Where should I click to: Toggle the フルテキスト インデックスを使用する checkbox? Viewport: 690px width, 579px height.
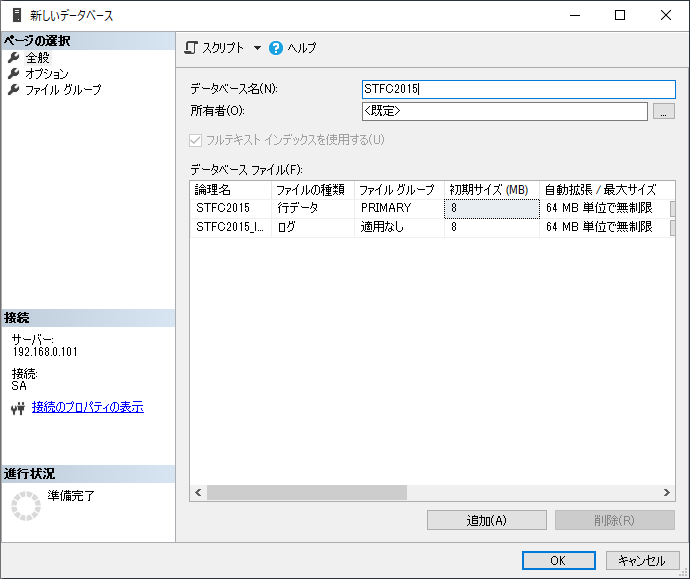(x=196, y=140)
